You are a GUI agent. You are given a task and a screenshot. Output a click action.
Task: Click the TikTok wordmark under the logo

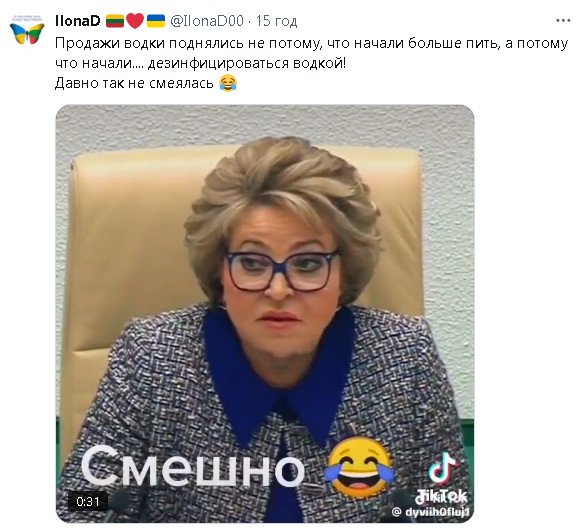[x=441, y=497]
